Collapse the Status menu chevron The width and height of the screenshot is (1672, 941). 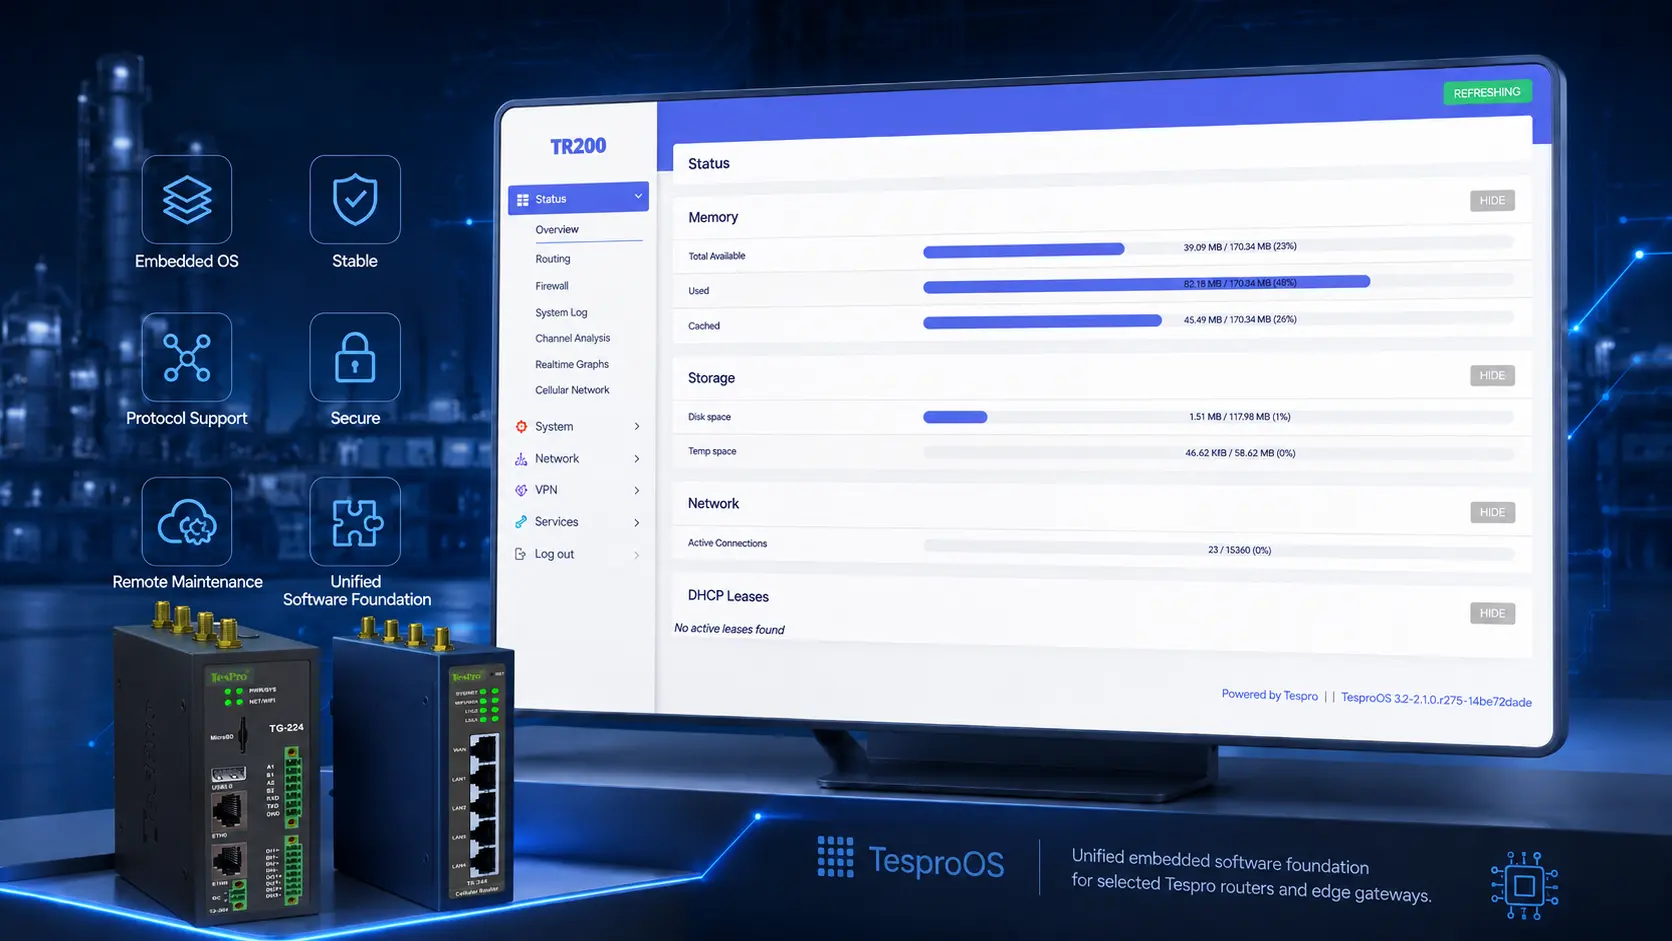(x=638, y=196)
